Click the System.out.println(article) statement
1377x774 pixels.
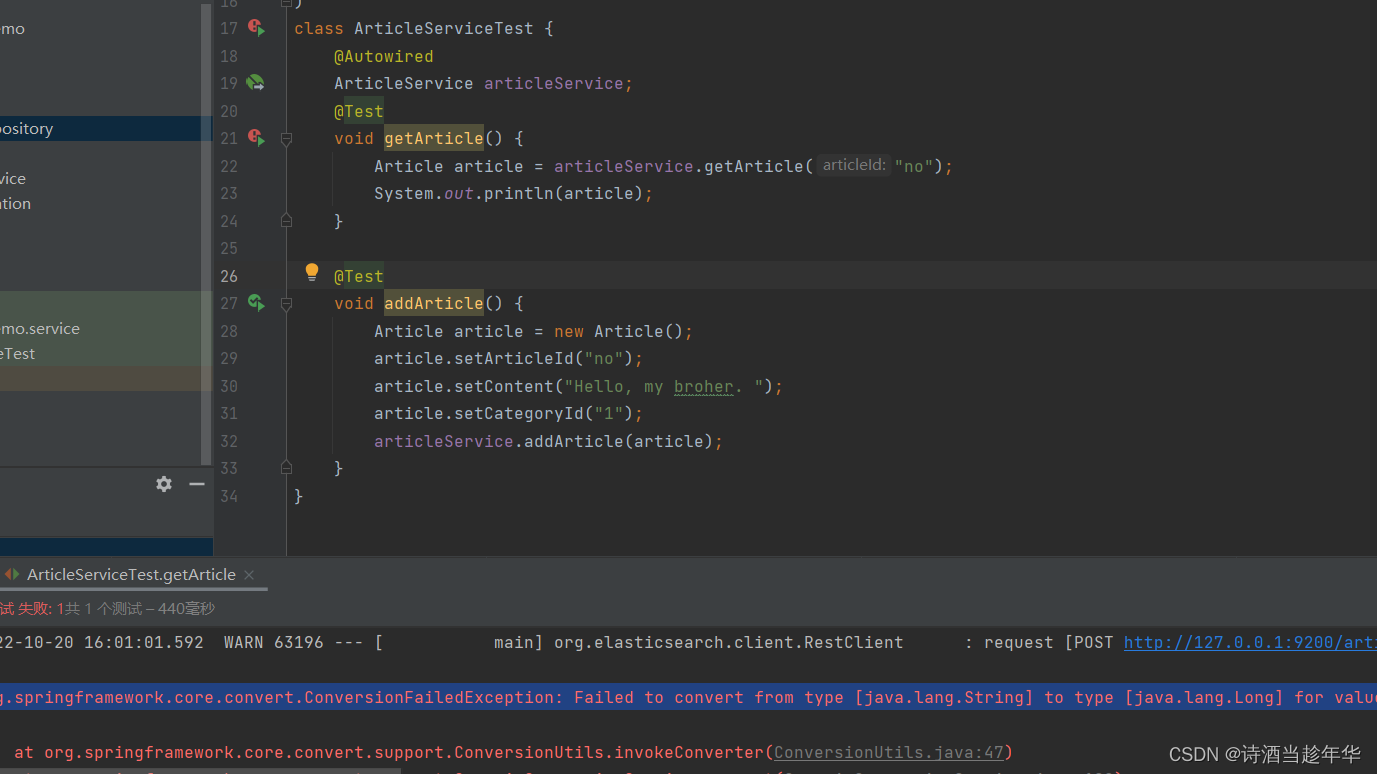coord(514,193)
